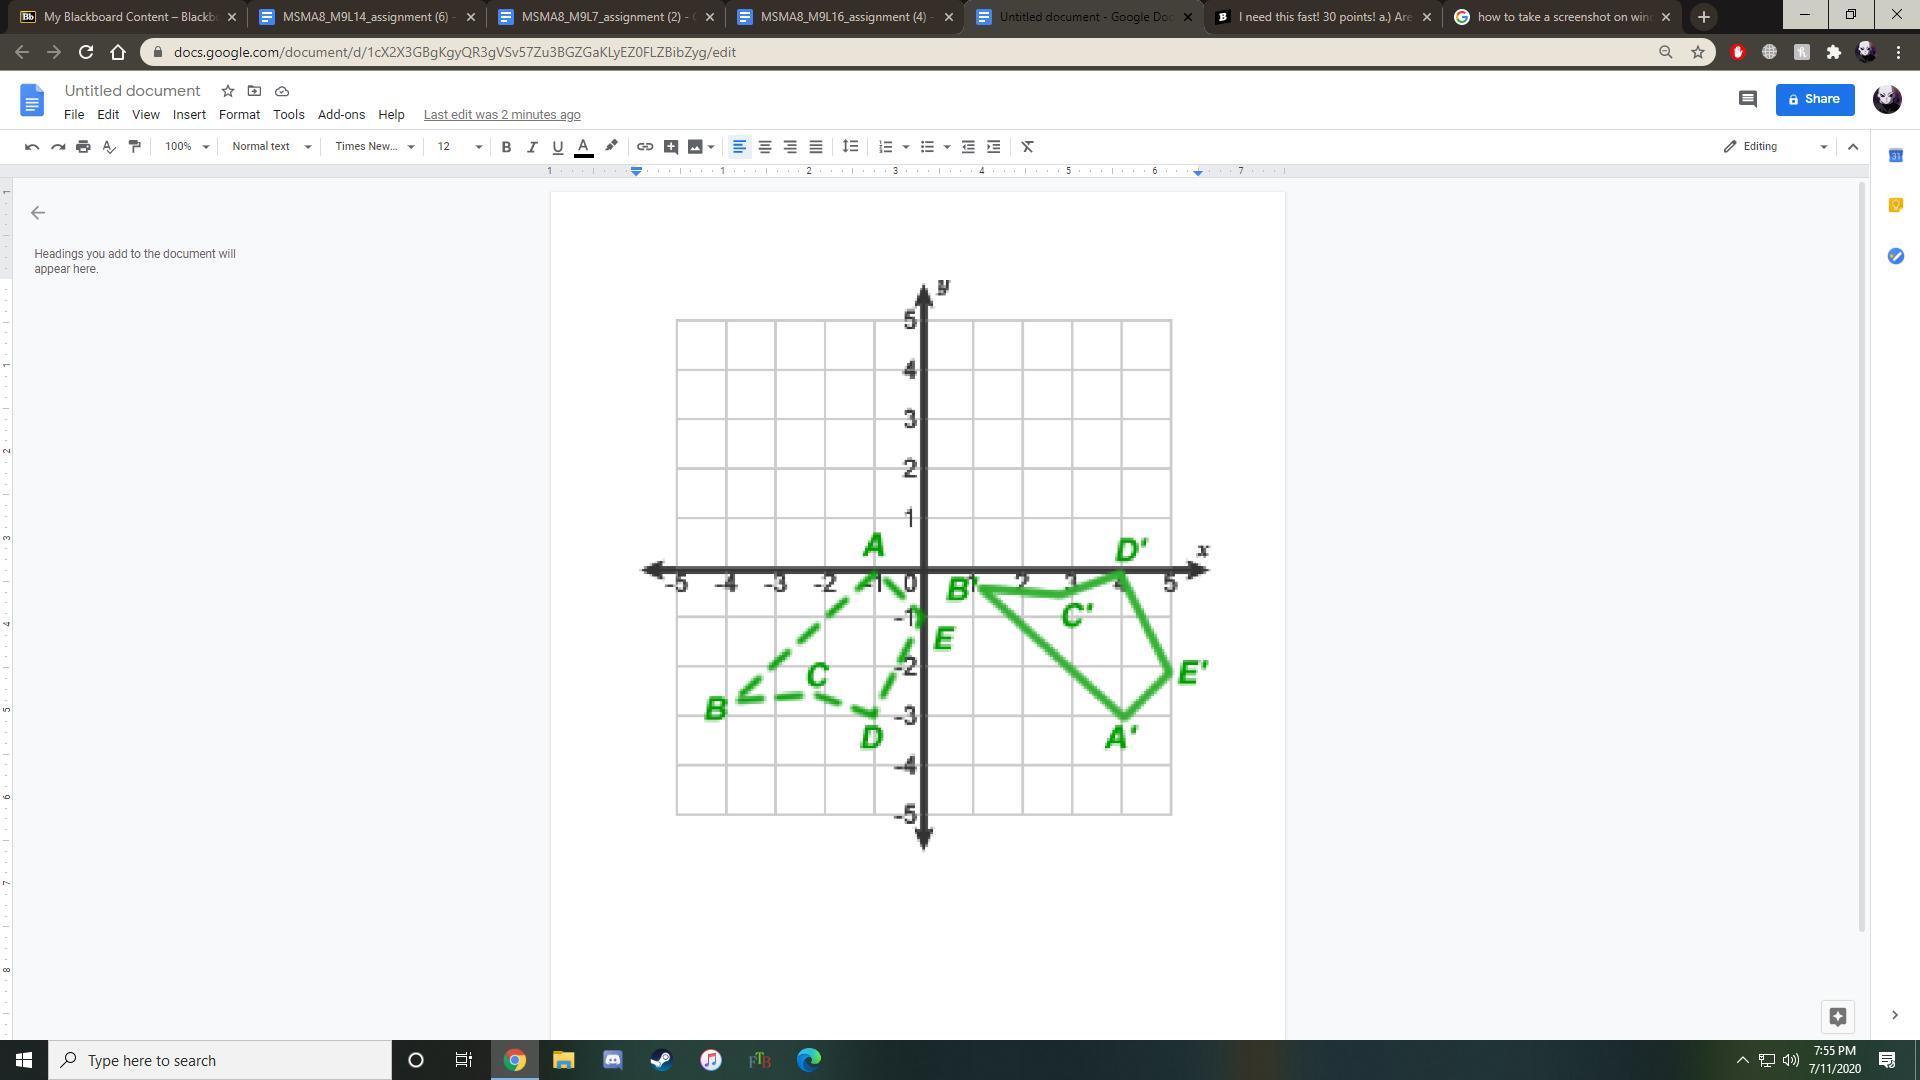Screen dimensions: 1920x1080
Task: Click the Windows search box
Action: (x=220, y=1060)
